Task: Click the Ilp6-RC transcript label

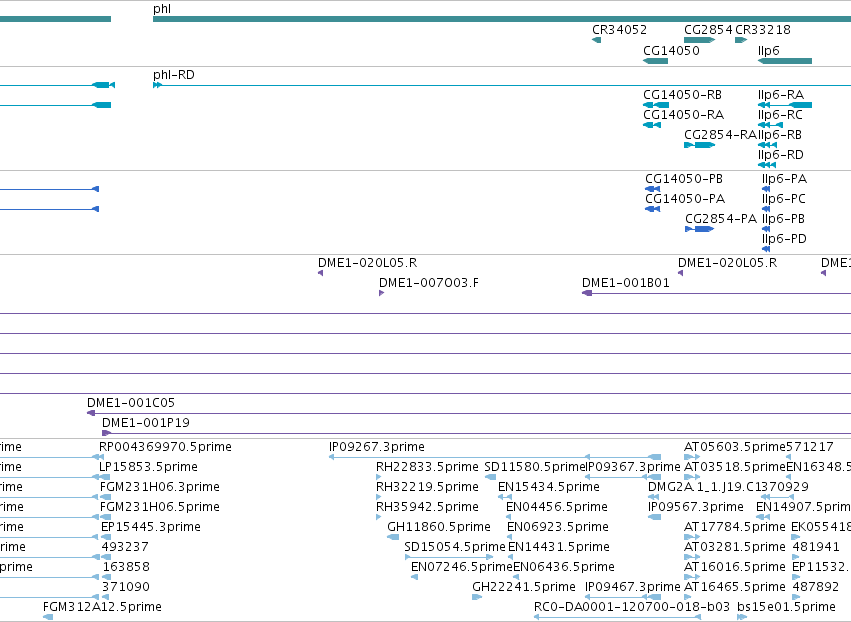Action: 780,115
